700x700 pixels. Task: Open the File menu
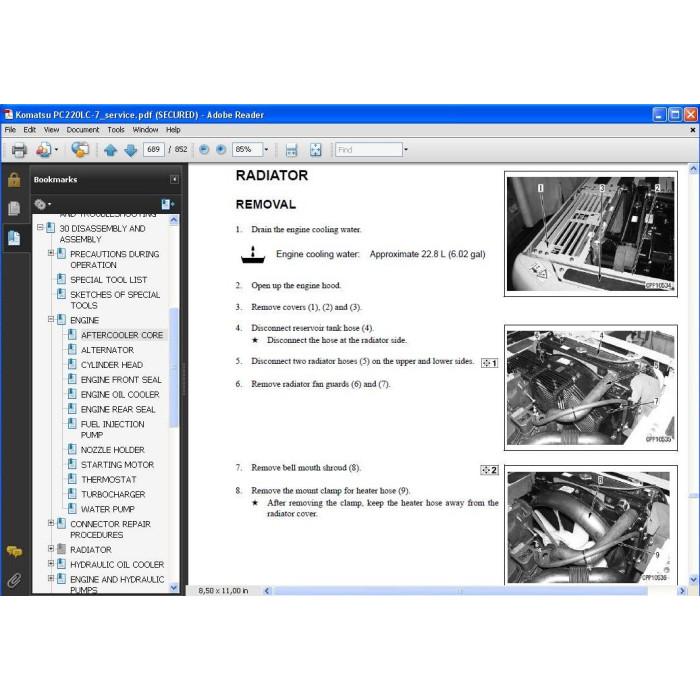(x=10, y=130)
